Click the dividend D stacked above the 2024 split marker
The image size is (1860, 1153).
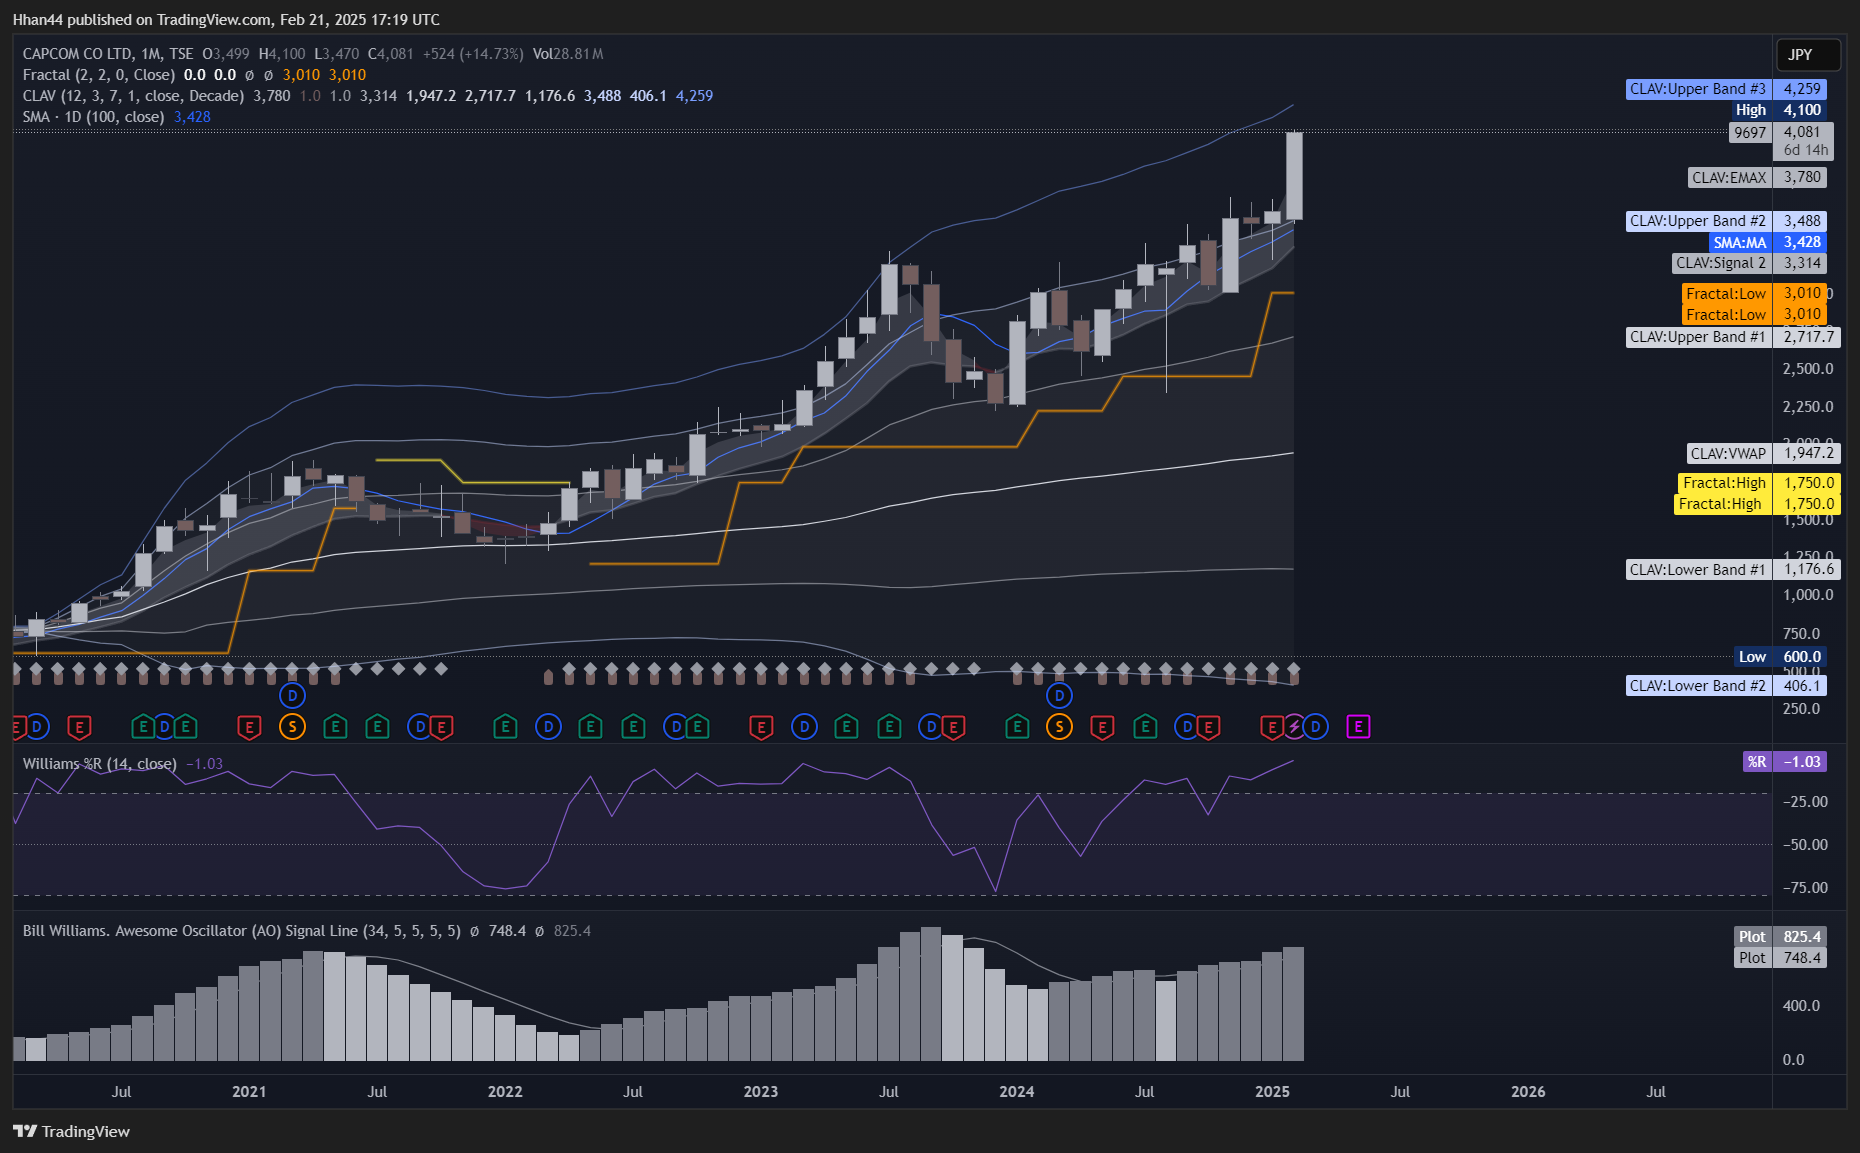point(1059,695)
